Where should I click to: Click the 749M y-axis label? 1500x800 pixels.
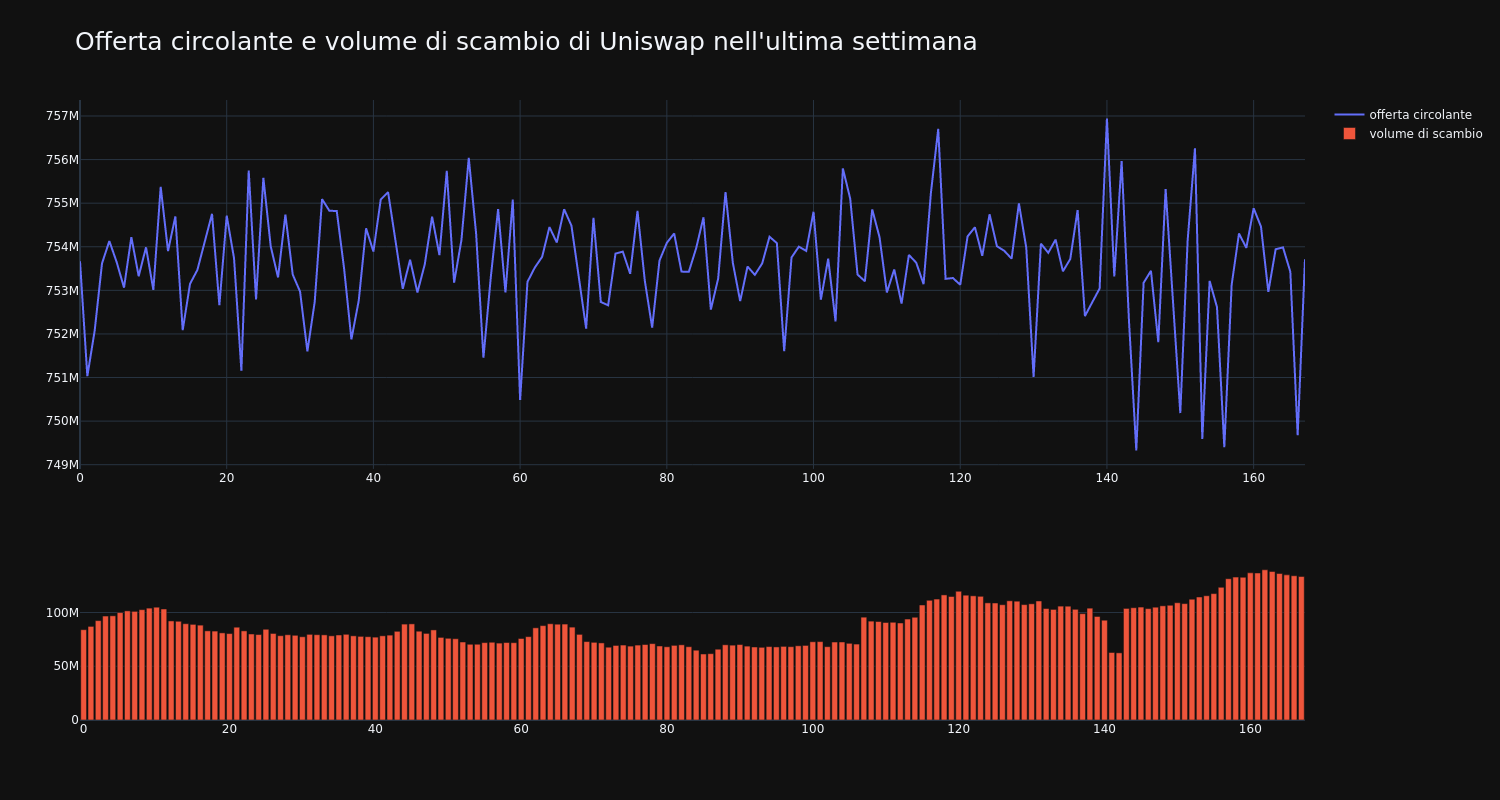[x=62, y=465]
